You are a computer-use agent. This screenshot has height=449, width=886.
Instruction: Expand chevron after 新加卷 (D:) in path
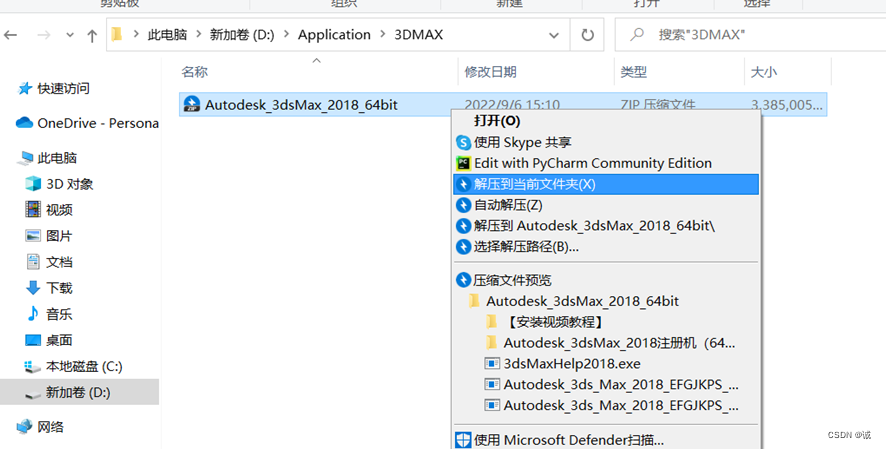click(286, 34)
